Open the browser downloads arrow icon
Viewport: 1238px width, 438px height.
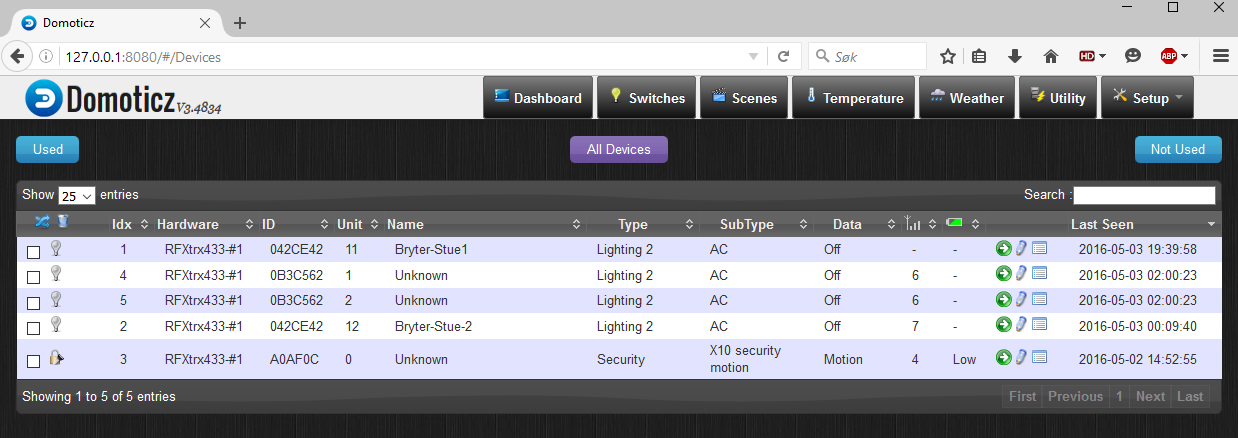(1015, 57)
